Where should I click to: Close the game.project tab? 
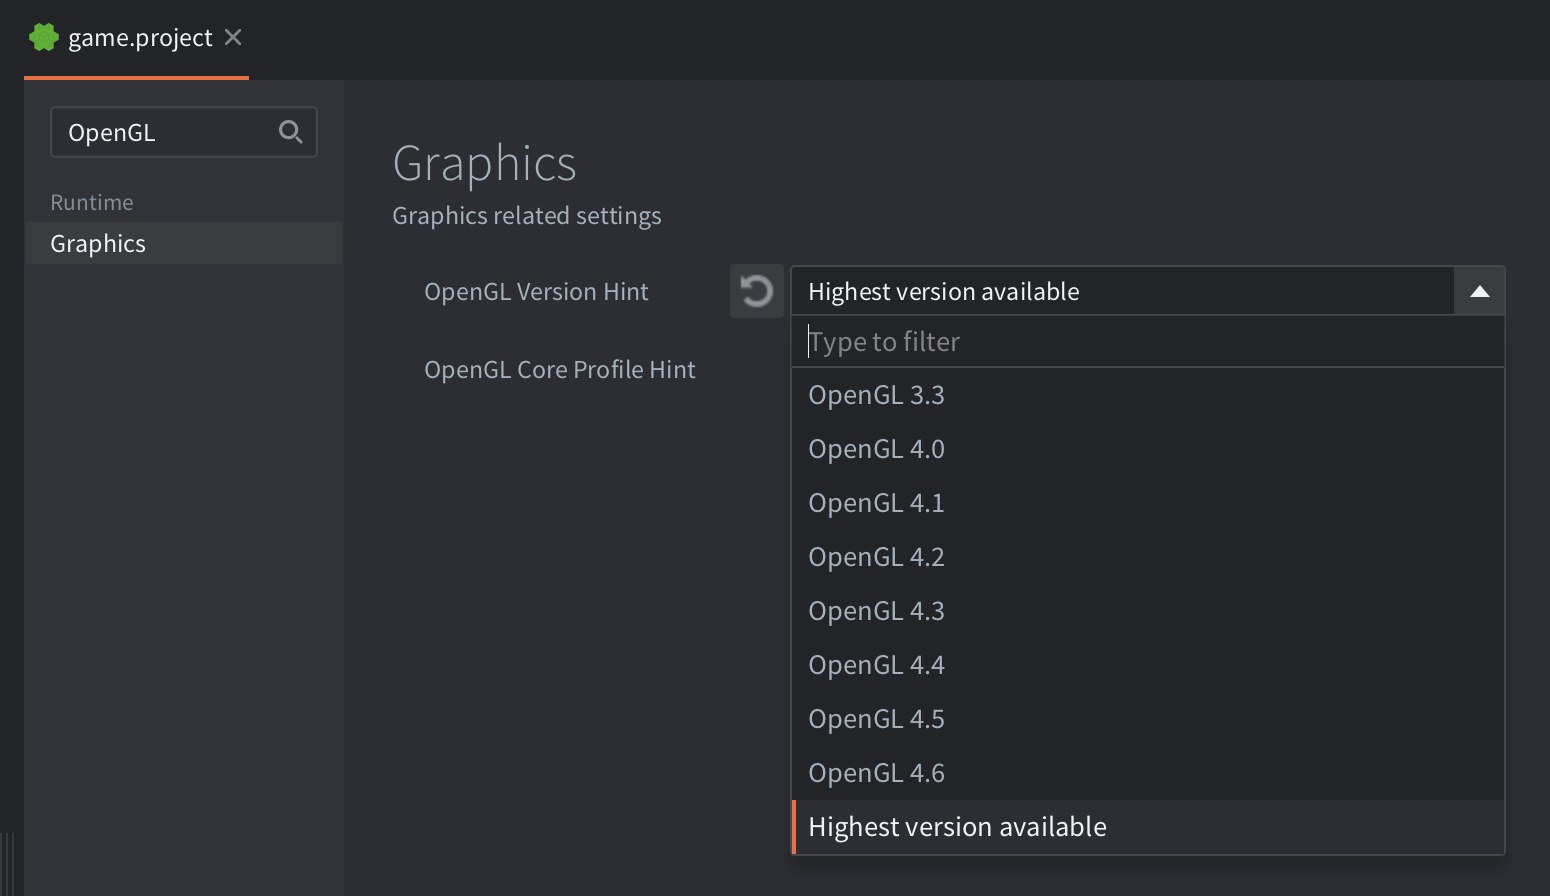point(232,36)
